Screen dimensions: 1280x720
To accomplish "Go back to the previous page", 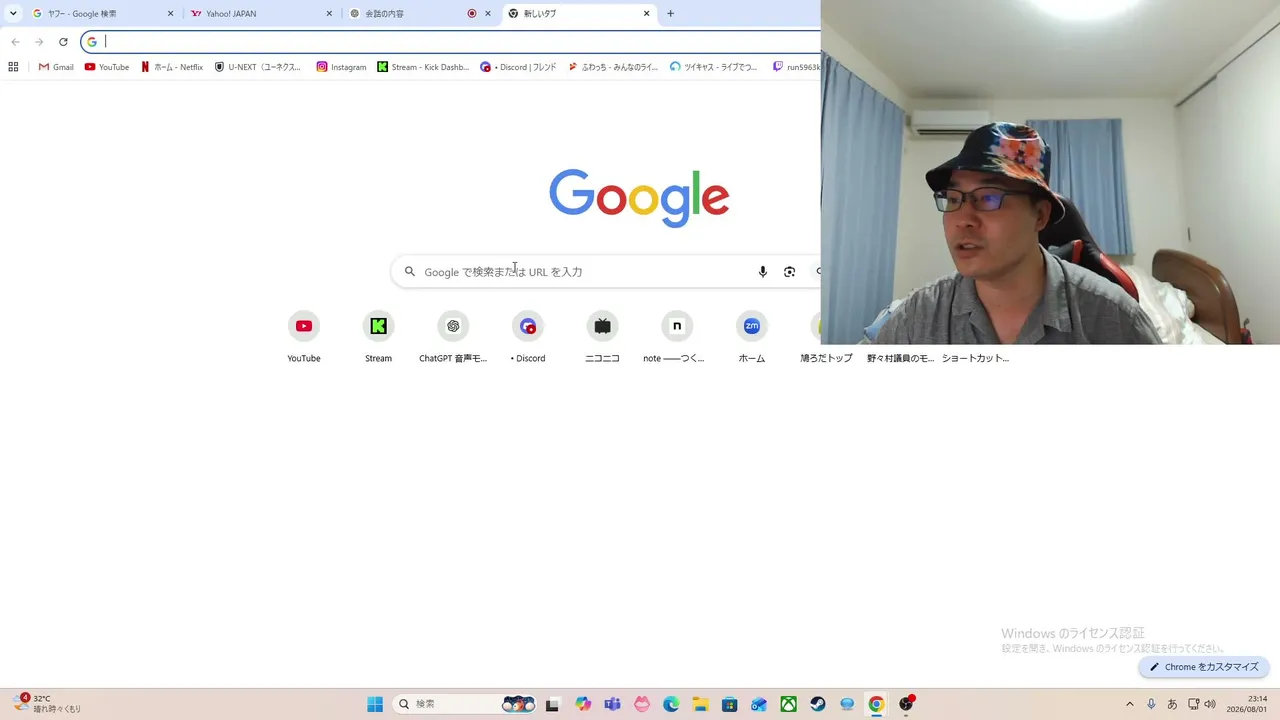I will [x=15, y=42].
